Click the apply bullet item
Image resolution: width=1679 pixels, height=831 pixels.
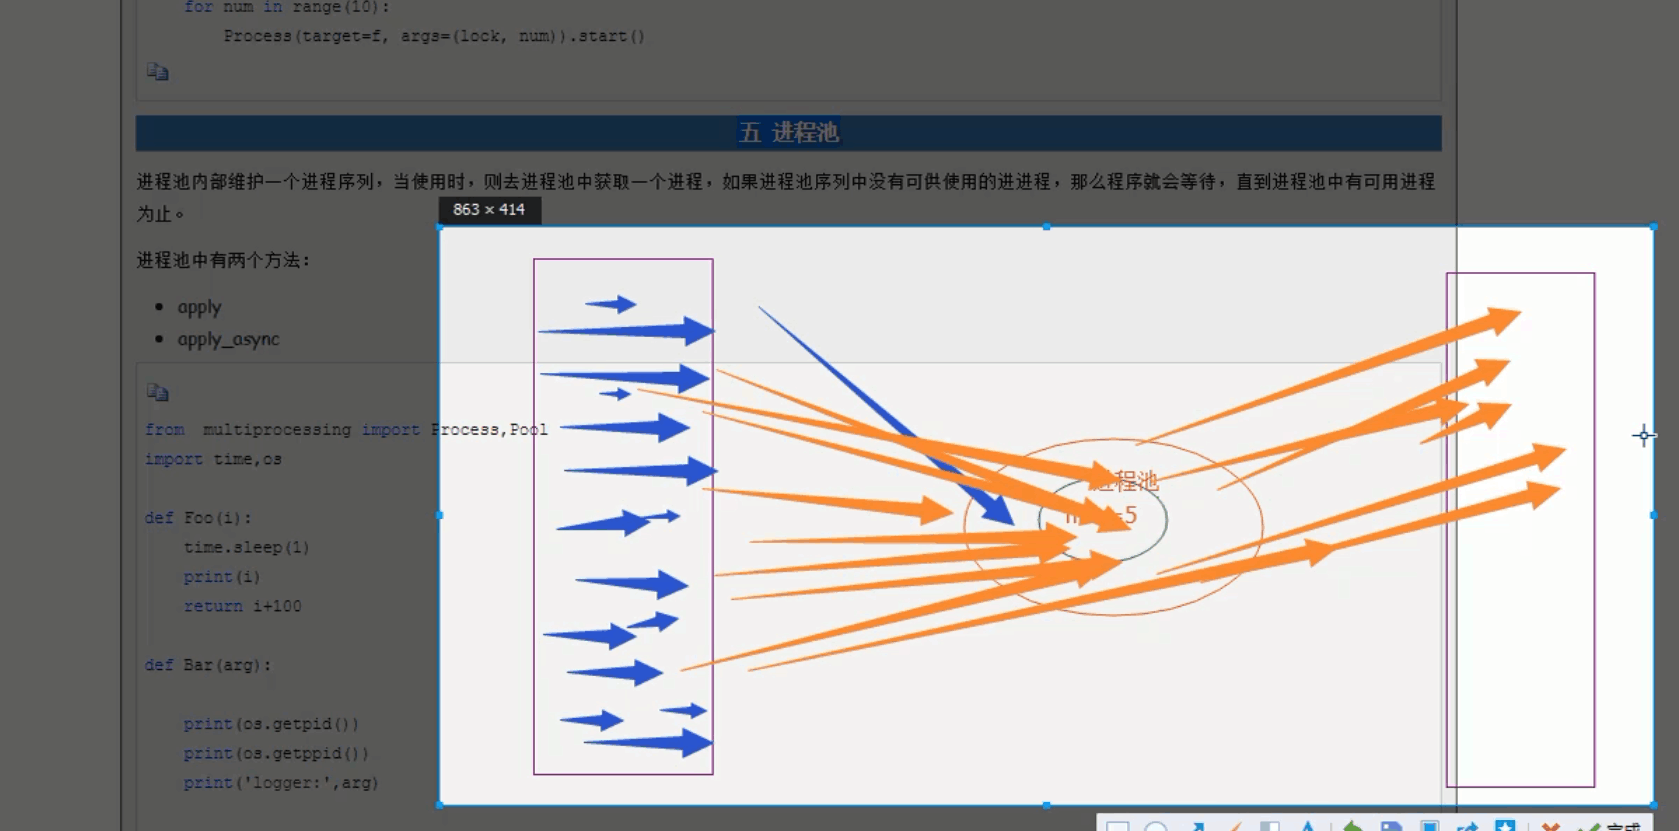(x=199, y=307)
